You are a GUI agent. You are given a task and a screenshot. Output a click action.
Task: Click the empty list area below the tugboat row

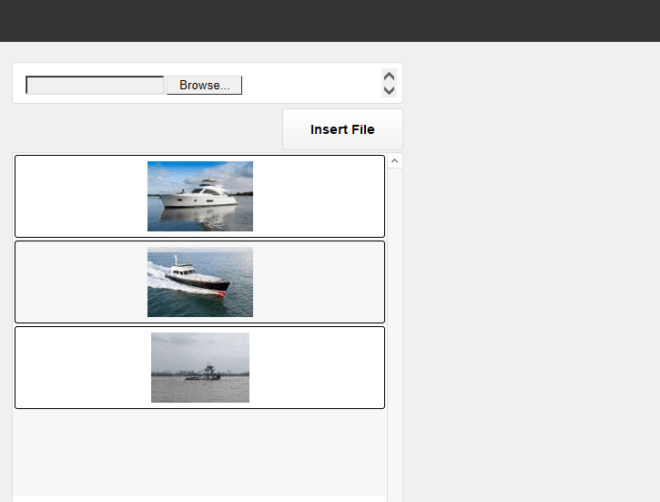(x=200, y=452)
